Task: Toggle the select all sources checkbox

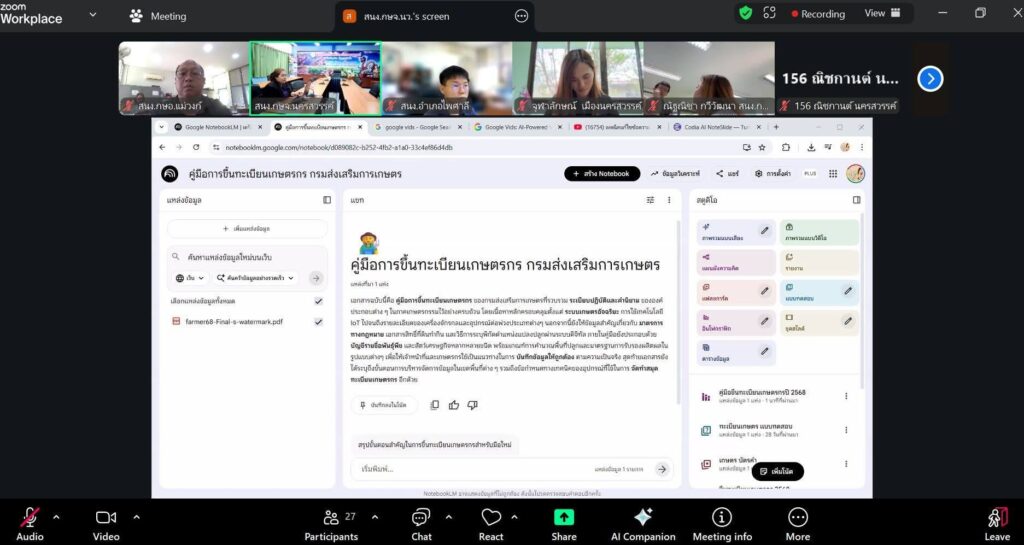Action: 318,301
